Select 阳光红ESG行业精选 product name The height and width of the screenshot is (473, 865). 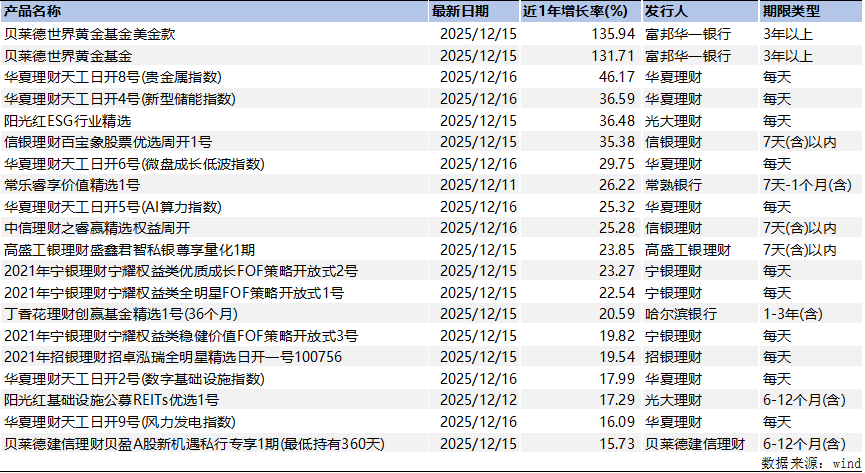point(67,121)
